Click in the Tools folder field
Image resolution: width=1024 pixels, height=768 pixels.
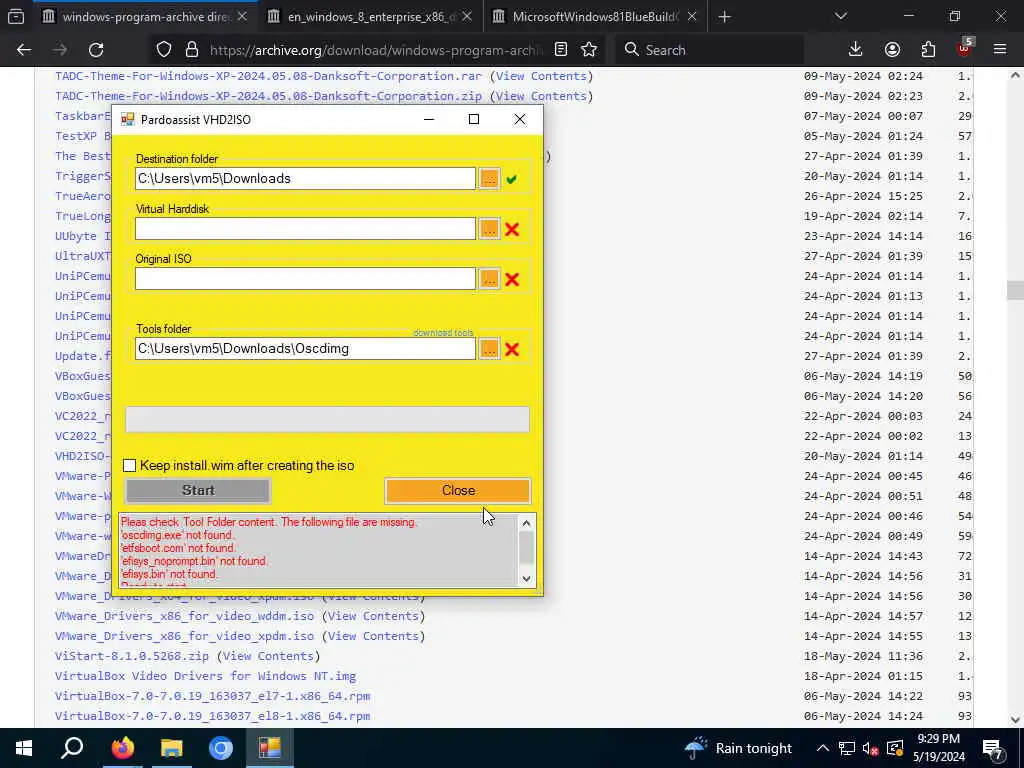click(305, 349)
